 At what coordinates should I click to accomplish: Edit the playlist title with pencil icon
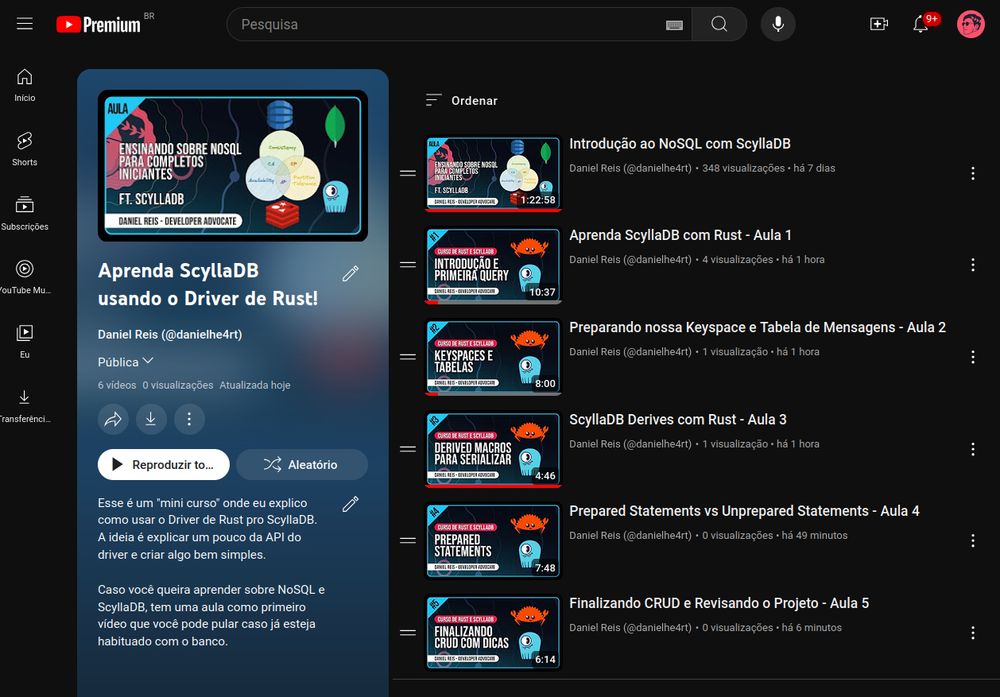click(x=351, y=274)
